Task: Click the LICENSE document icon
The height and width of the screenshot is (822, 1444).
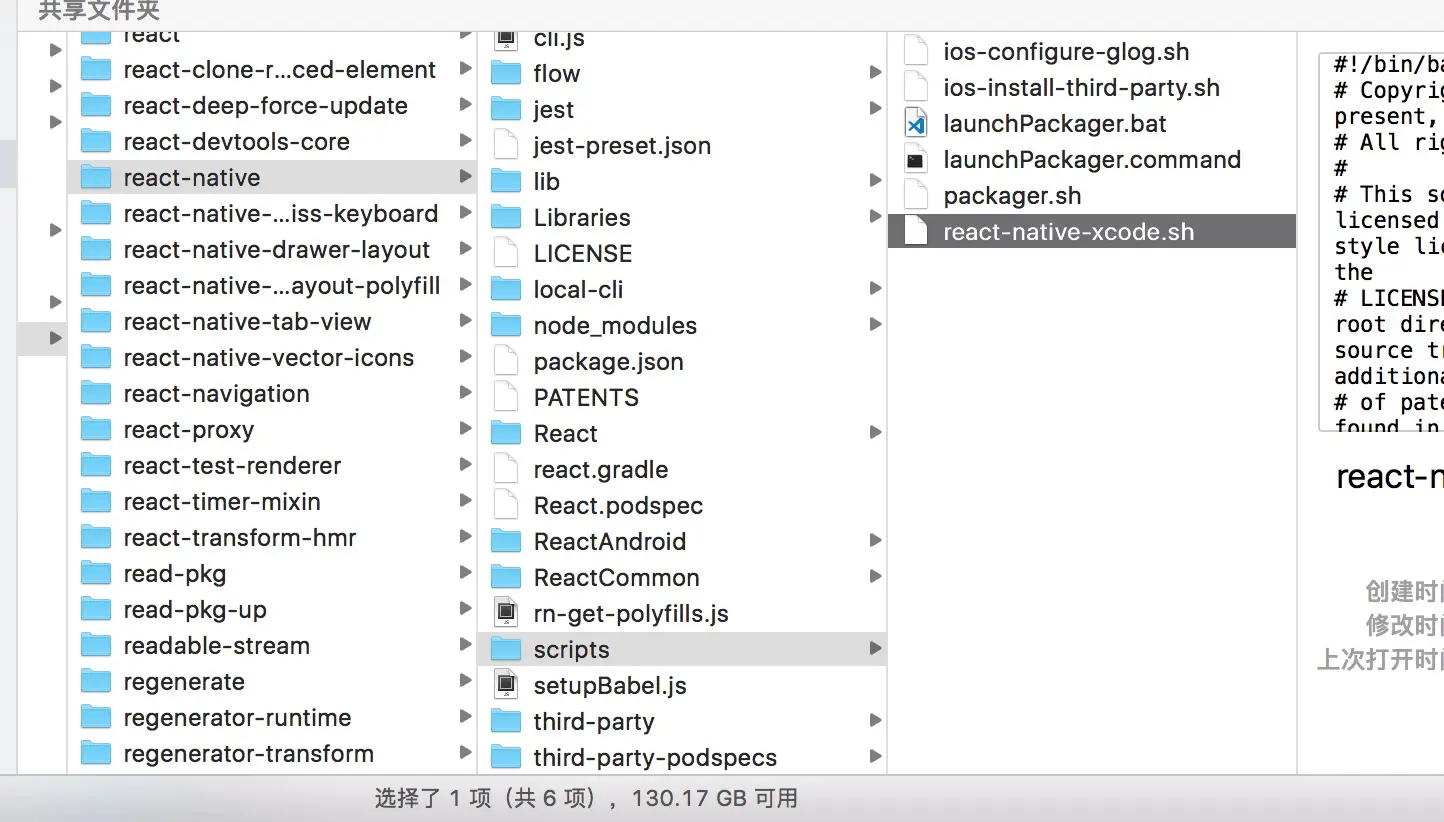Action: [x=507, y=254]
